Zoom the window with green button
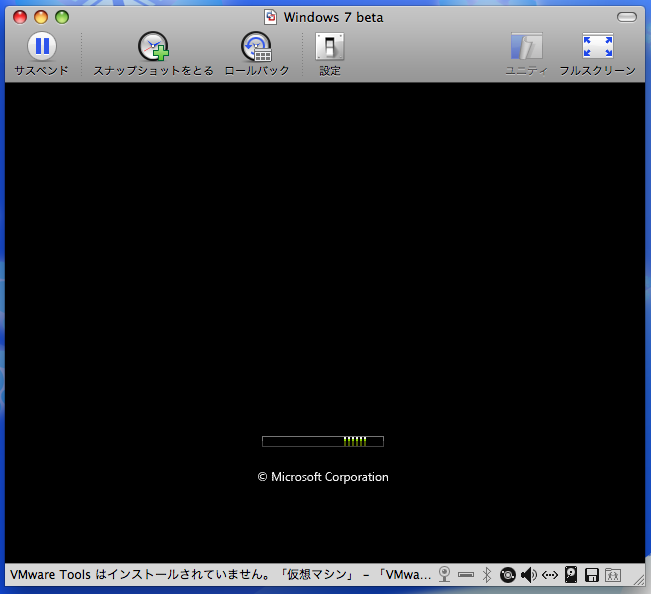Screen dimensions: 651x594 point(62,17)
